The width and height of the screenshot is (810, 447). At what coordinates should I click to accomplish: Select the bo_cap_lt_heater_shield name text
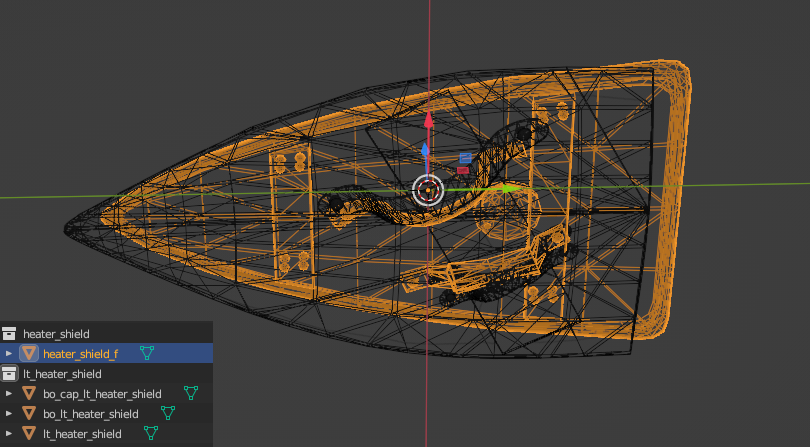(102, 394)
